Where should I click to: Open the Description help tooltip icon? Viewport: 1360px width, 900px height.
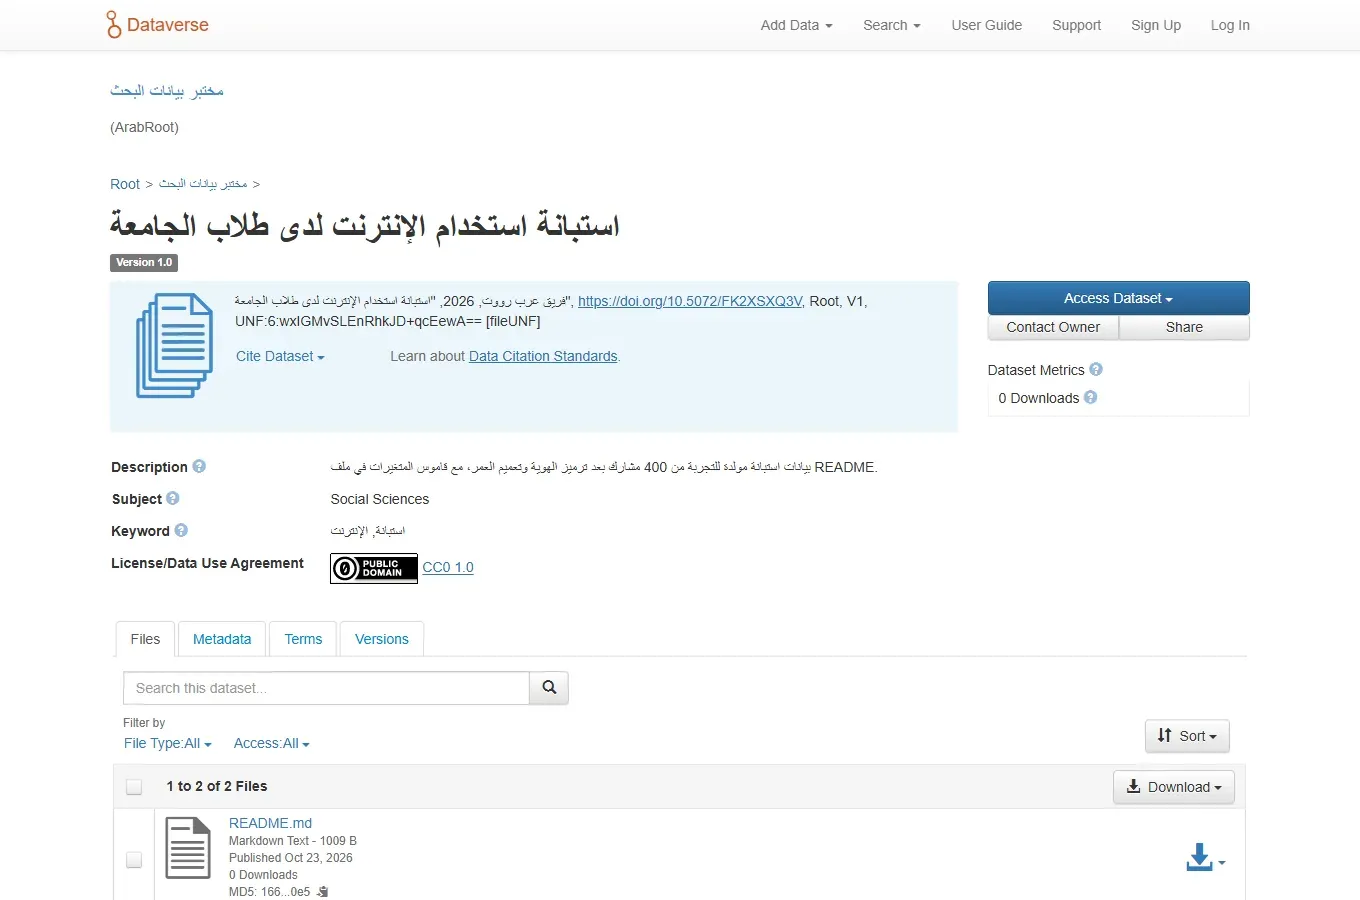point(199,466)
